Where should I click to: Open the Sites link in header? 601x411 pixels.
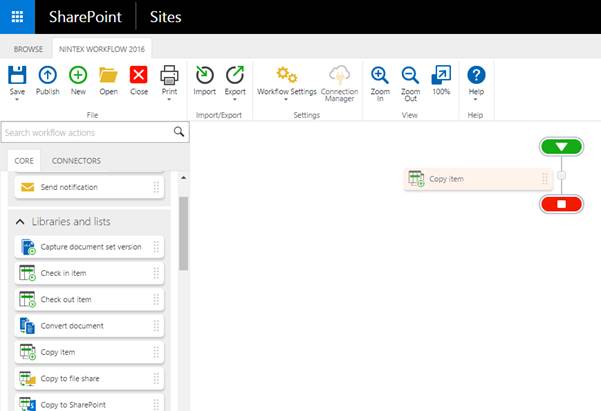click(166, 17)
